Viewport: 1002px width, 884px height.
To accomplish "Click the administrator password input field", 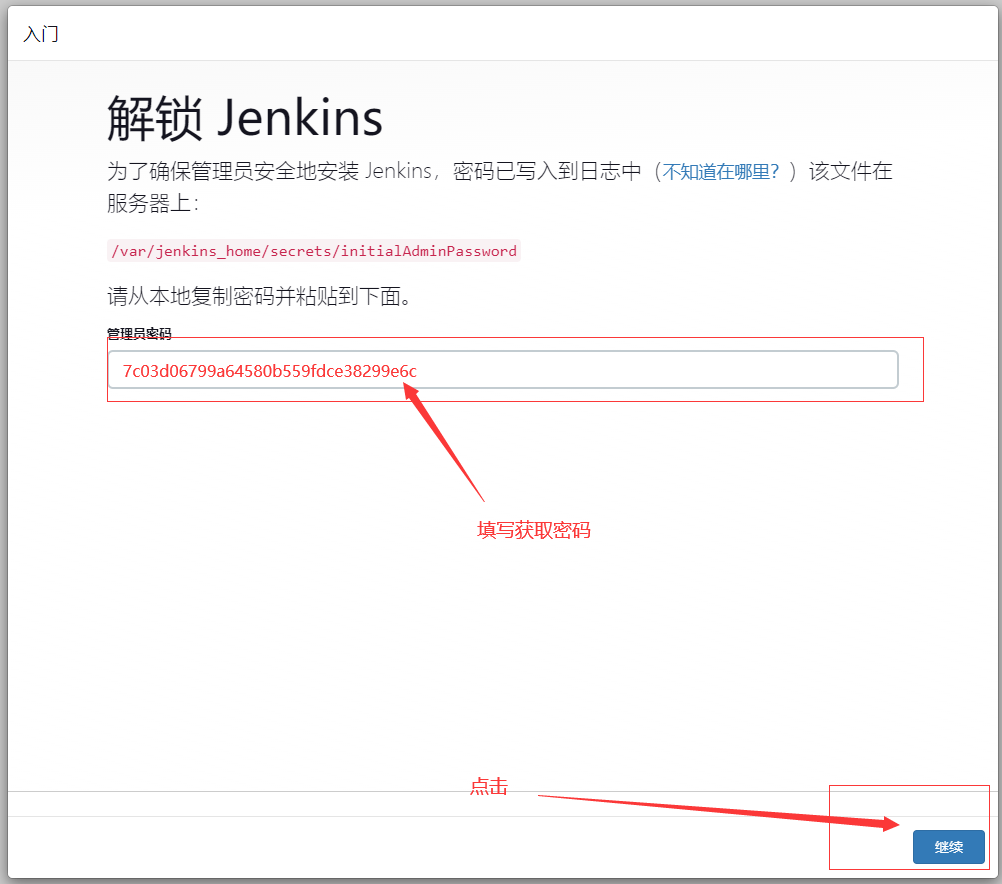I will tap(503, 369).
